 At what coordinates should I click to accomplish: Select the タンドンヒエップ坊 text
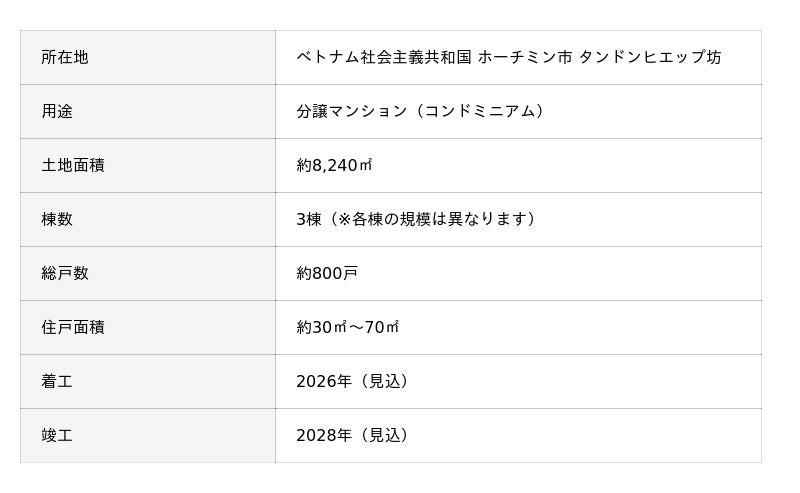[651, 58]
